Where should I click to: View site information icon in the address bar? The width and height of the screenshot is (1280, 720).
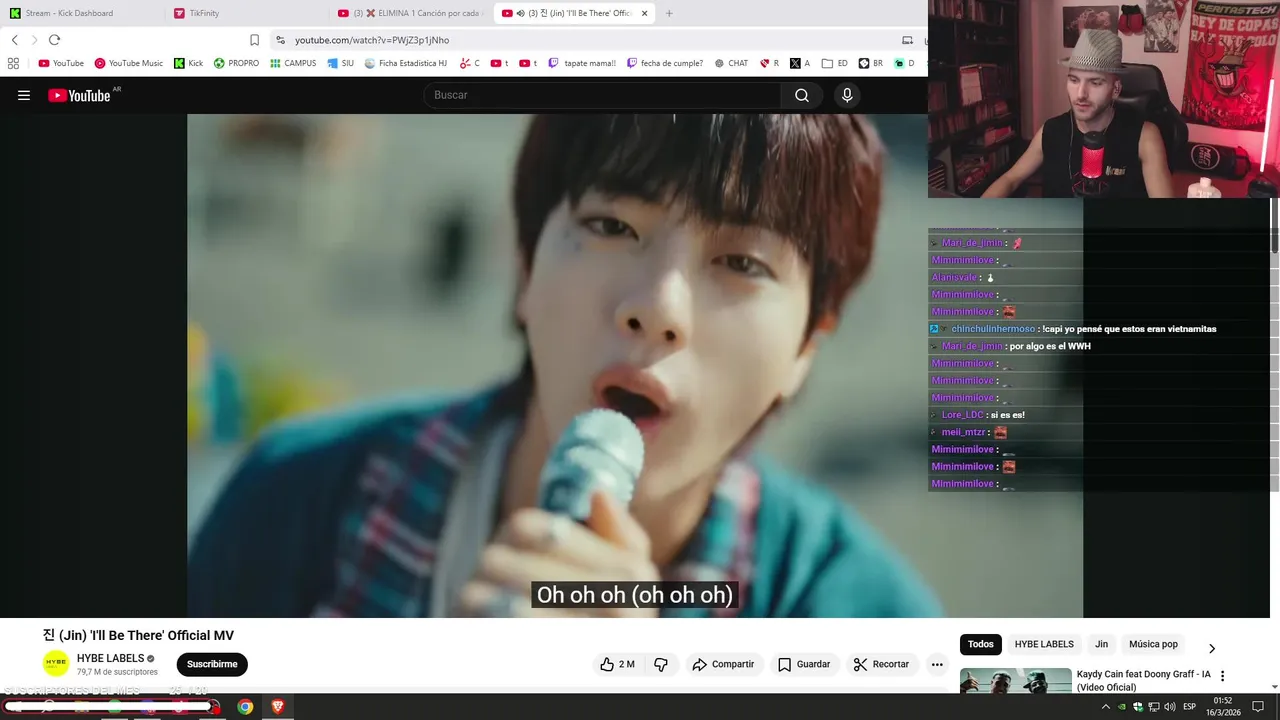coord(281,40)
